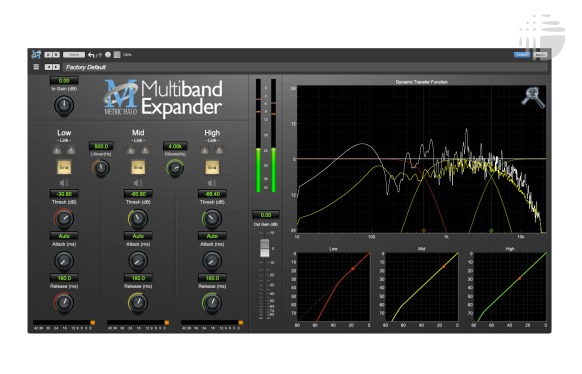Click the Low band Release knob
Image resolution: width=582 pixels, height=374 pixels.
pyautogui.click(x=64, y=302)
